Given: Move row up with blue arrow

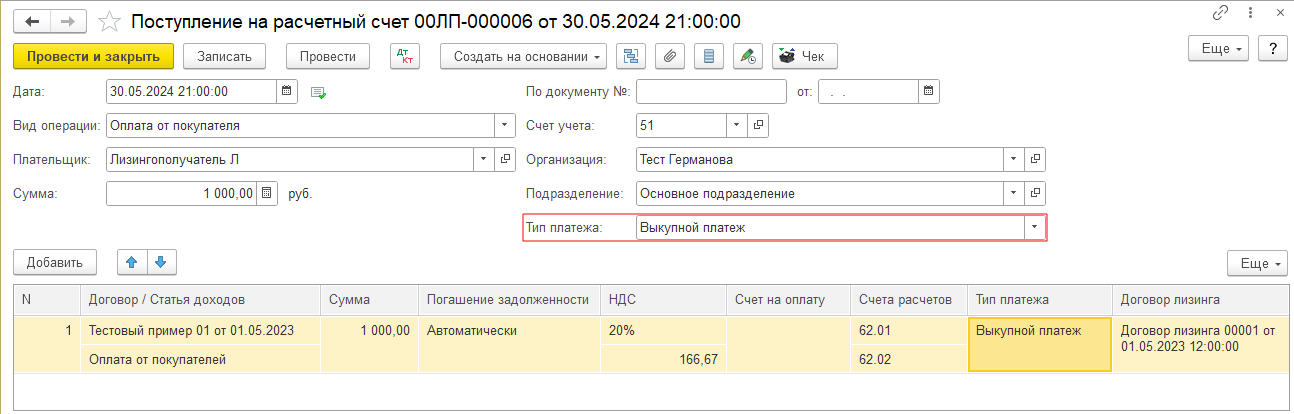Looking at the screenshot, I should (132, 262).
